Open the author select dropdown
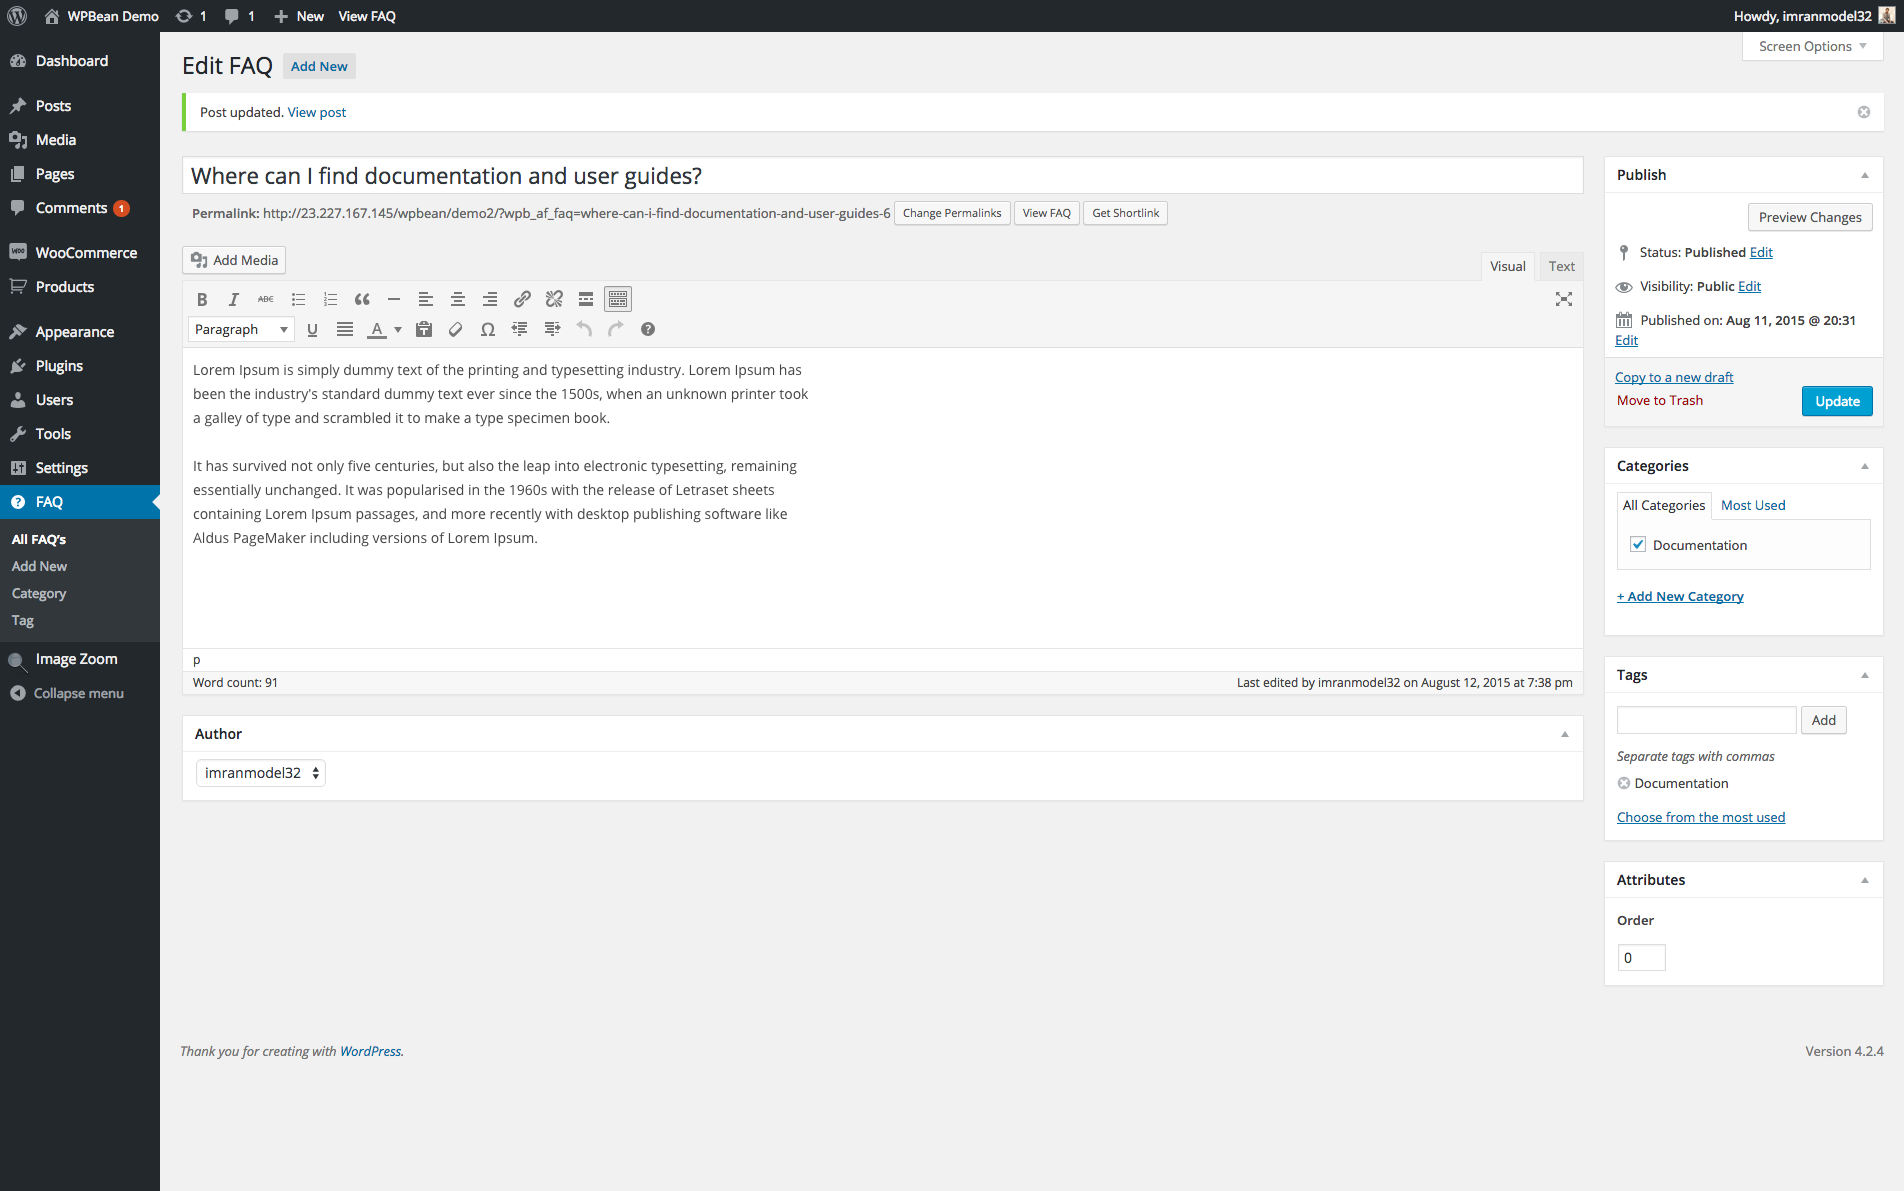Image resolution: width=1904 pixels, height=1191 pixels. 261,773
